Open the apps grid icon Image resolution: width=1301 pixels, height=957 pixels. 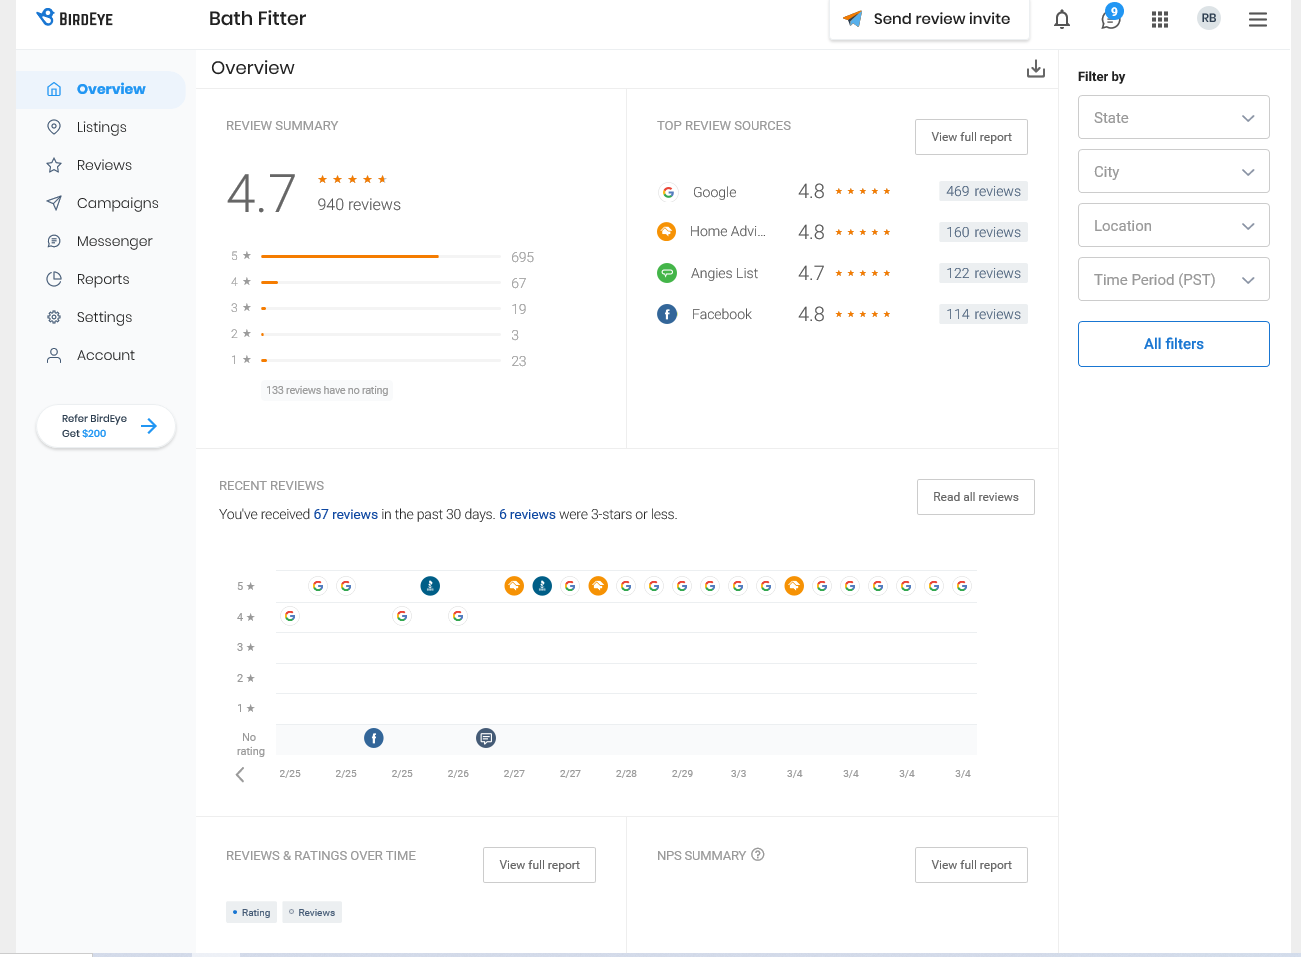pyautogui.click(x=1160, y=19)
